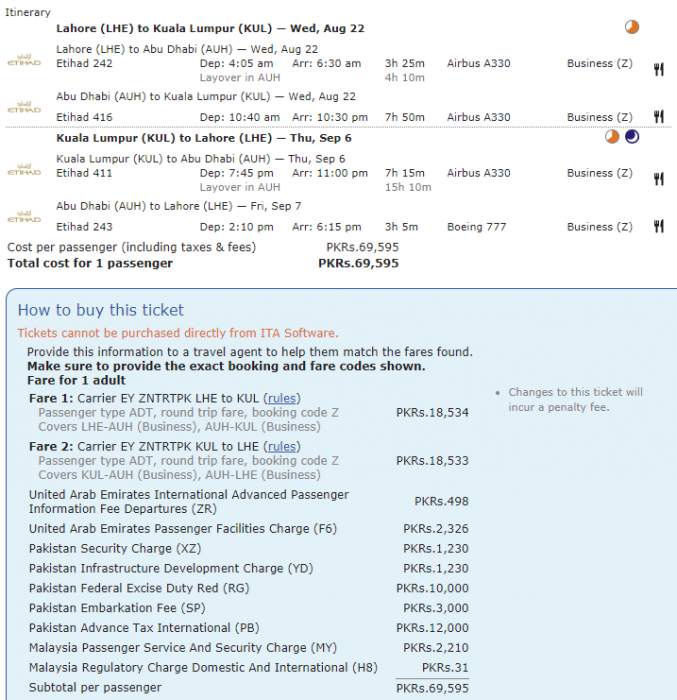
Task: Click the meal icon on the Etihad 411 row
Action: (x=659, y=178)
